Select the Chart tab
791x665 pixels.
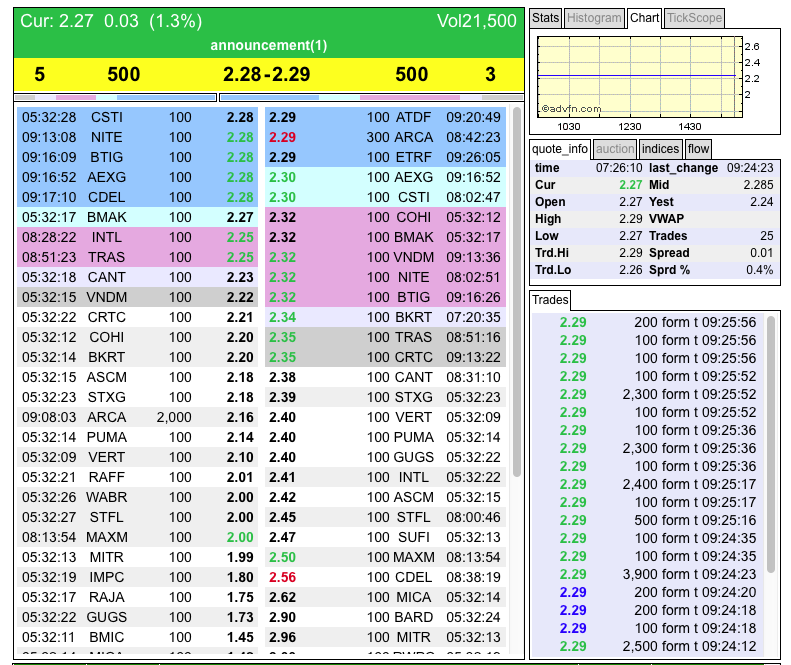tap(644, 18)
